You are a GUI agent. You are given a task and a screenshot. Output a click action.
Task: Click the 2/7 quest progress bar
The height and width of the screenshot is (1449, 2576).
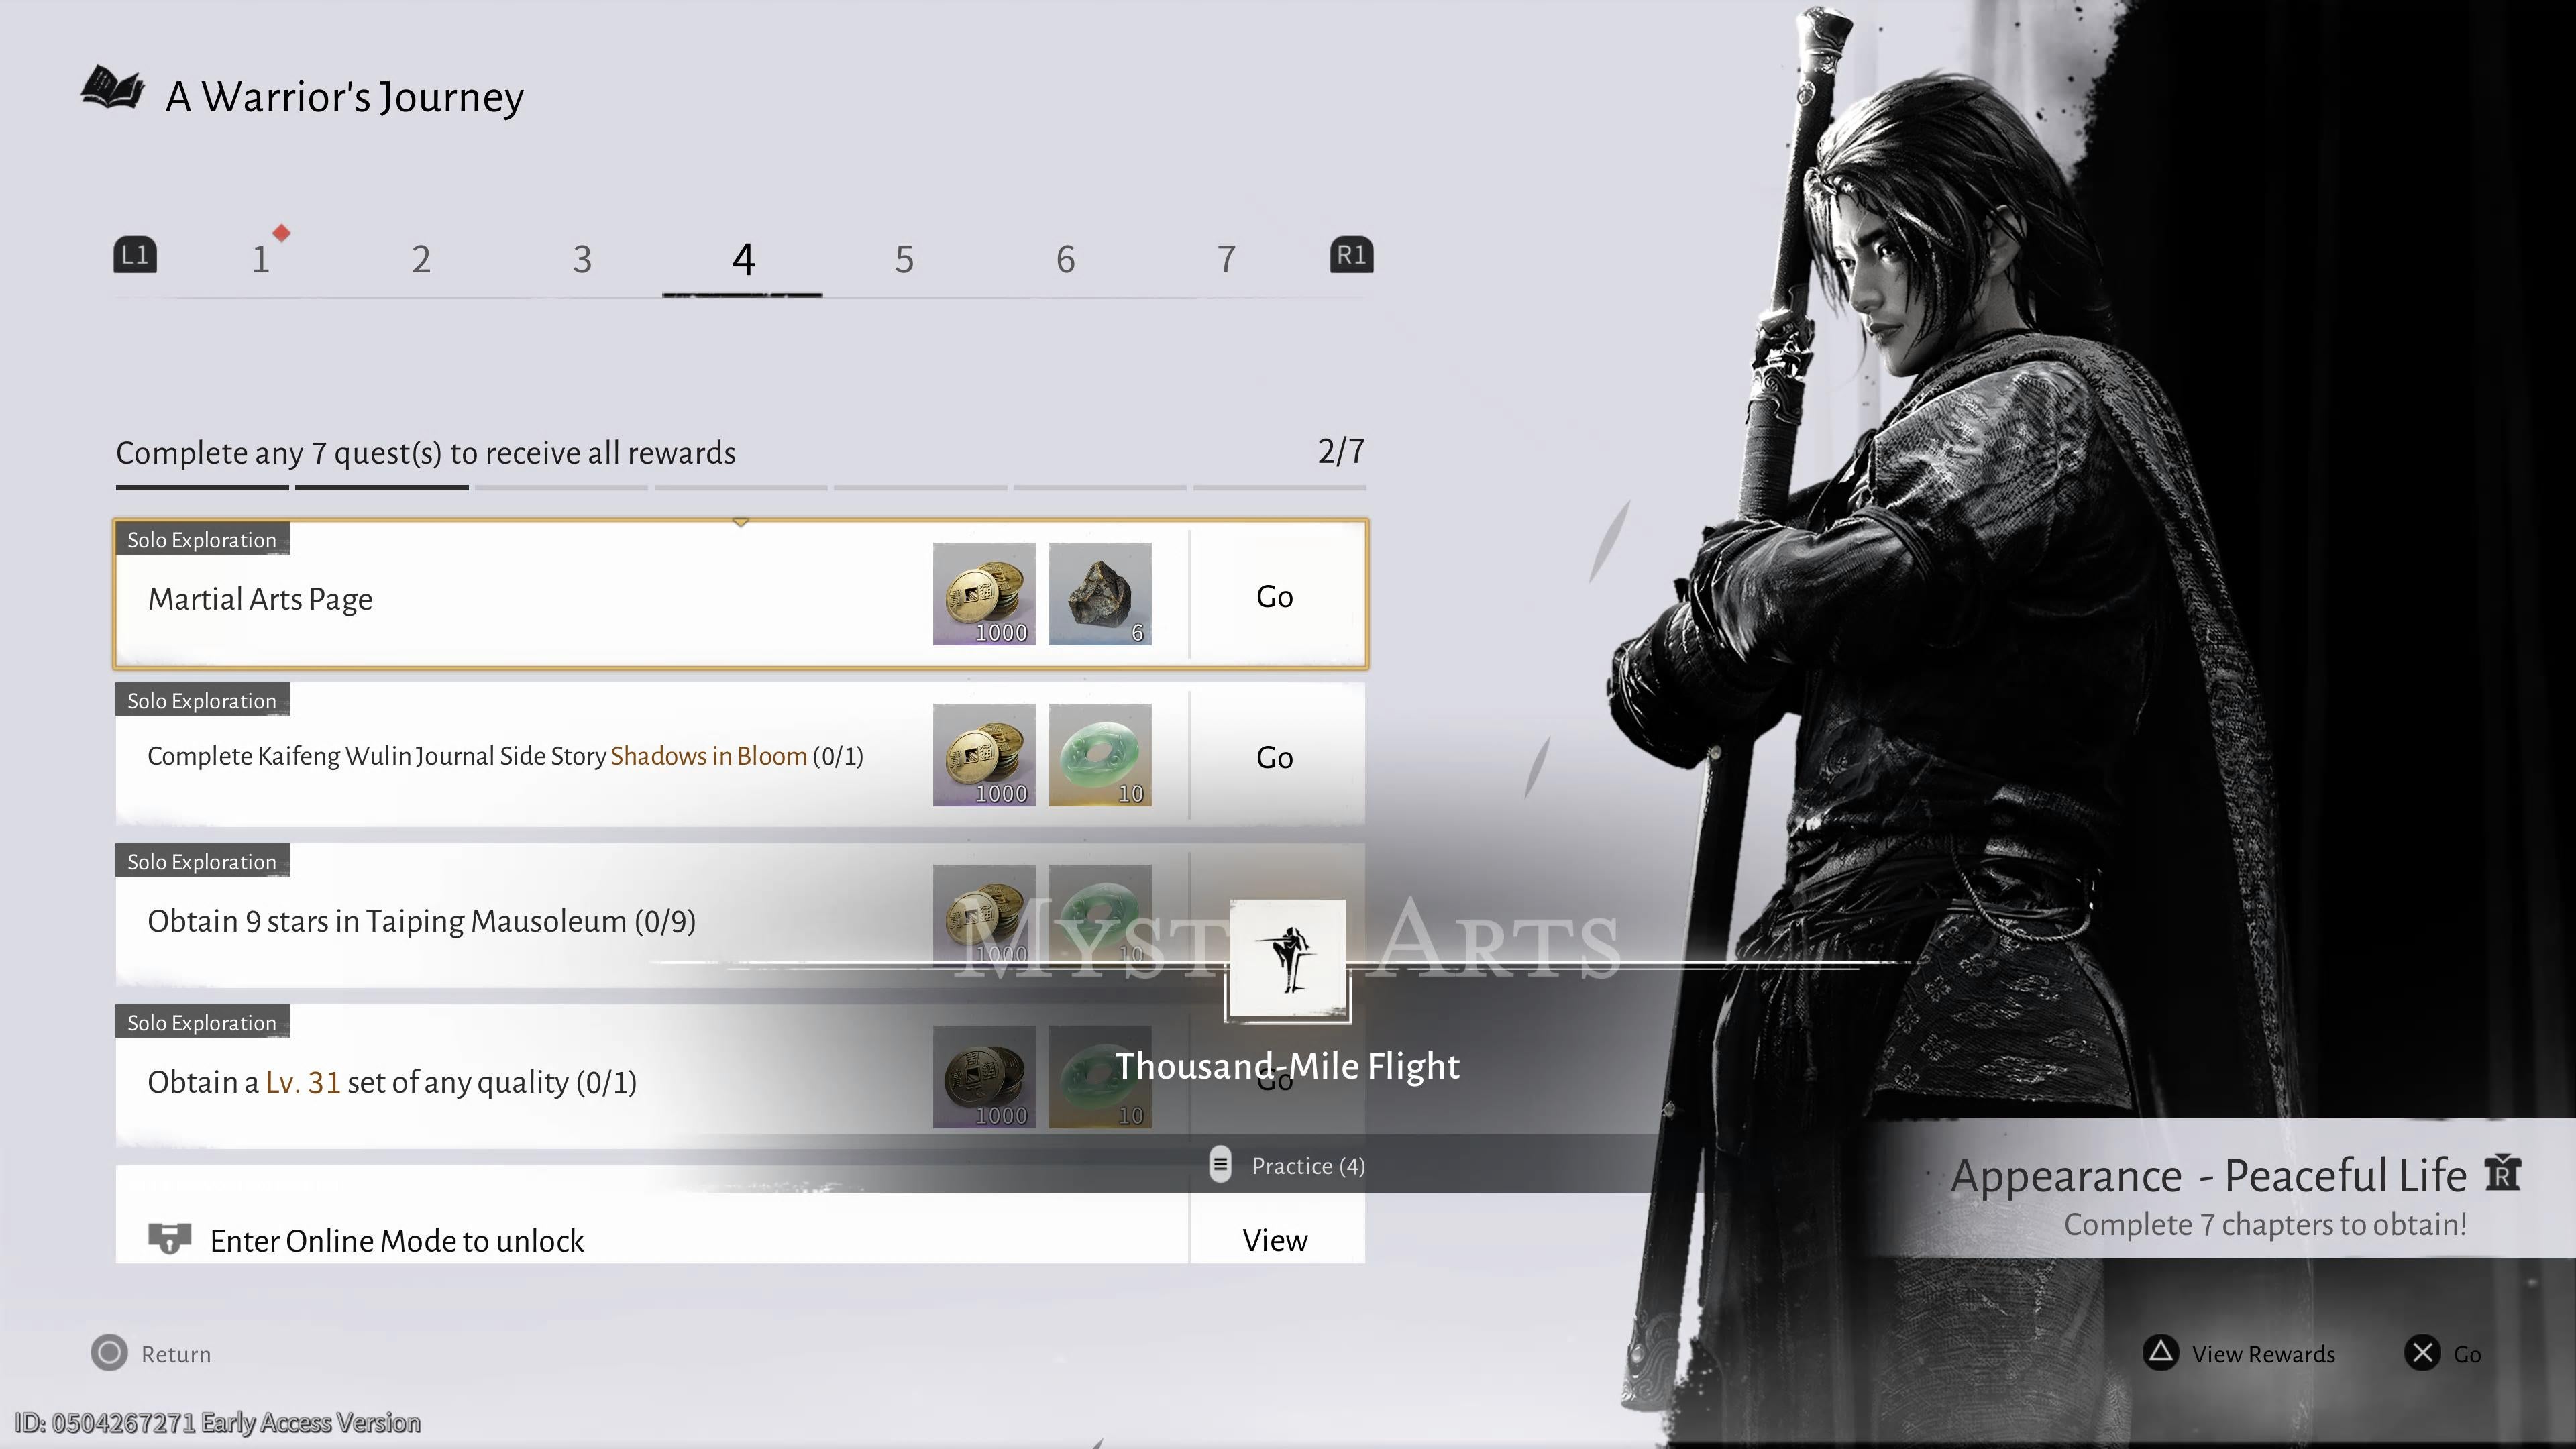tap(740, 487)
